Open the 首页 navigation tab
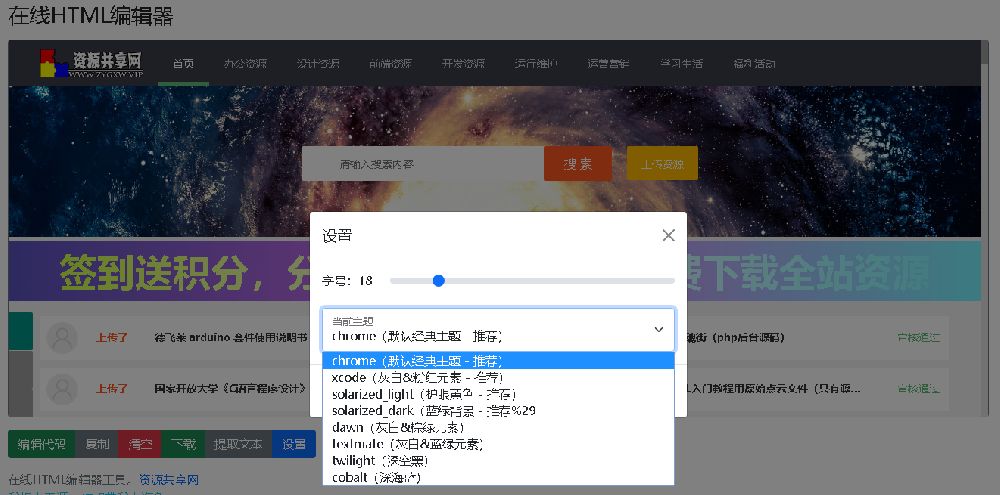 pos(183,64)
